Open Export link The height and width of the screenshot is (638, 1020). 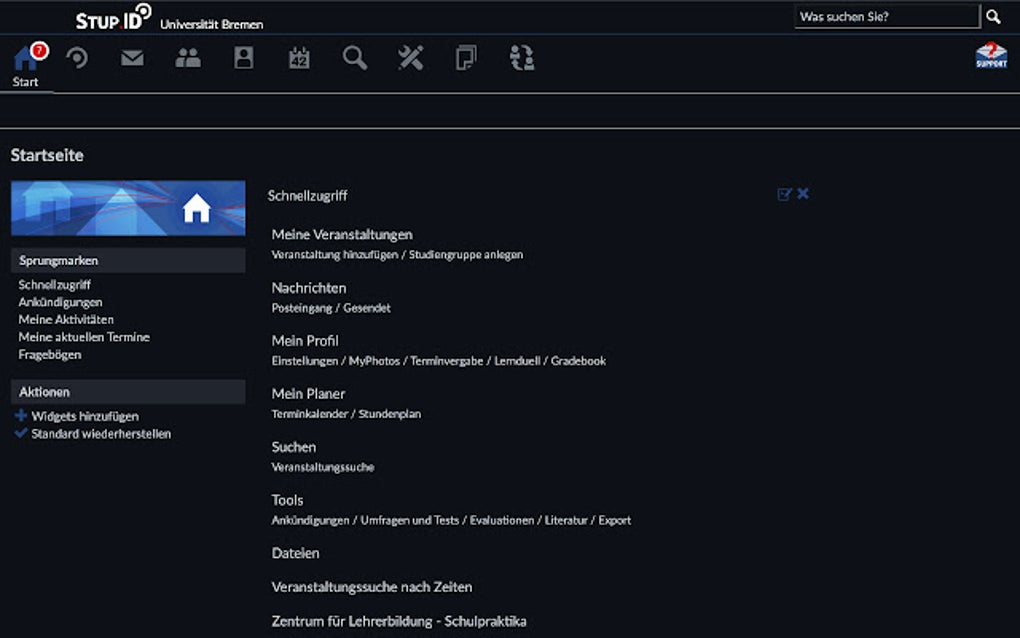[615, 521]
